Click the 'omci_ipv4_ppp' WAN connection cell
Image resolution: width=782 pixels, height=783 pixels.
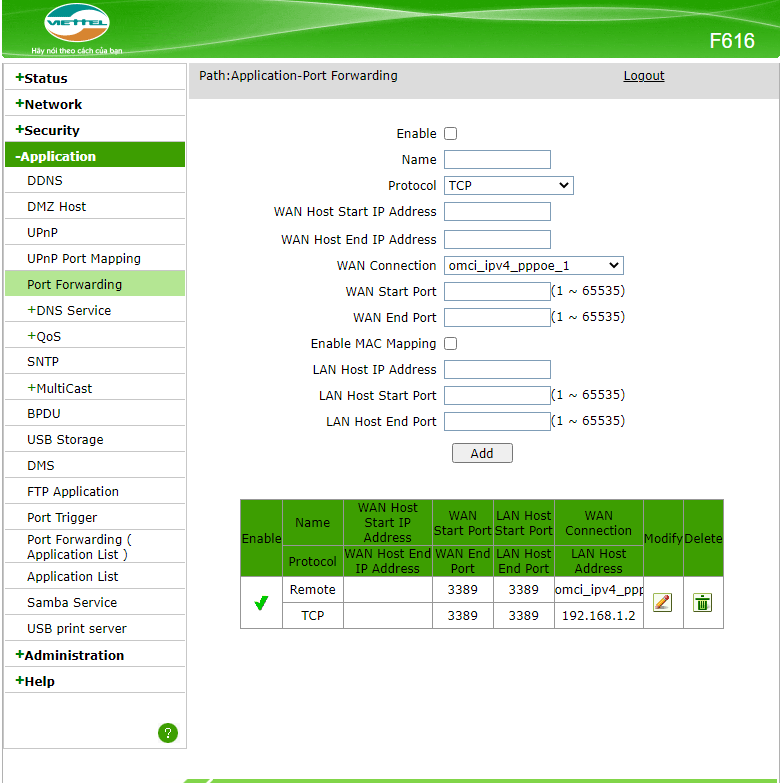[x=598, y=589]
